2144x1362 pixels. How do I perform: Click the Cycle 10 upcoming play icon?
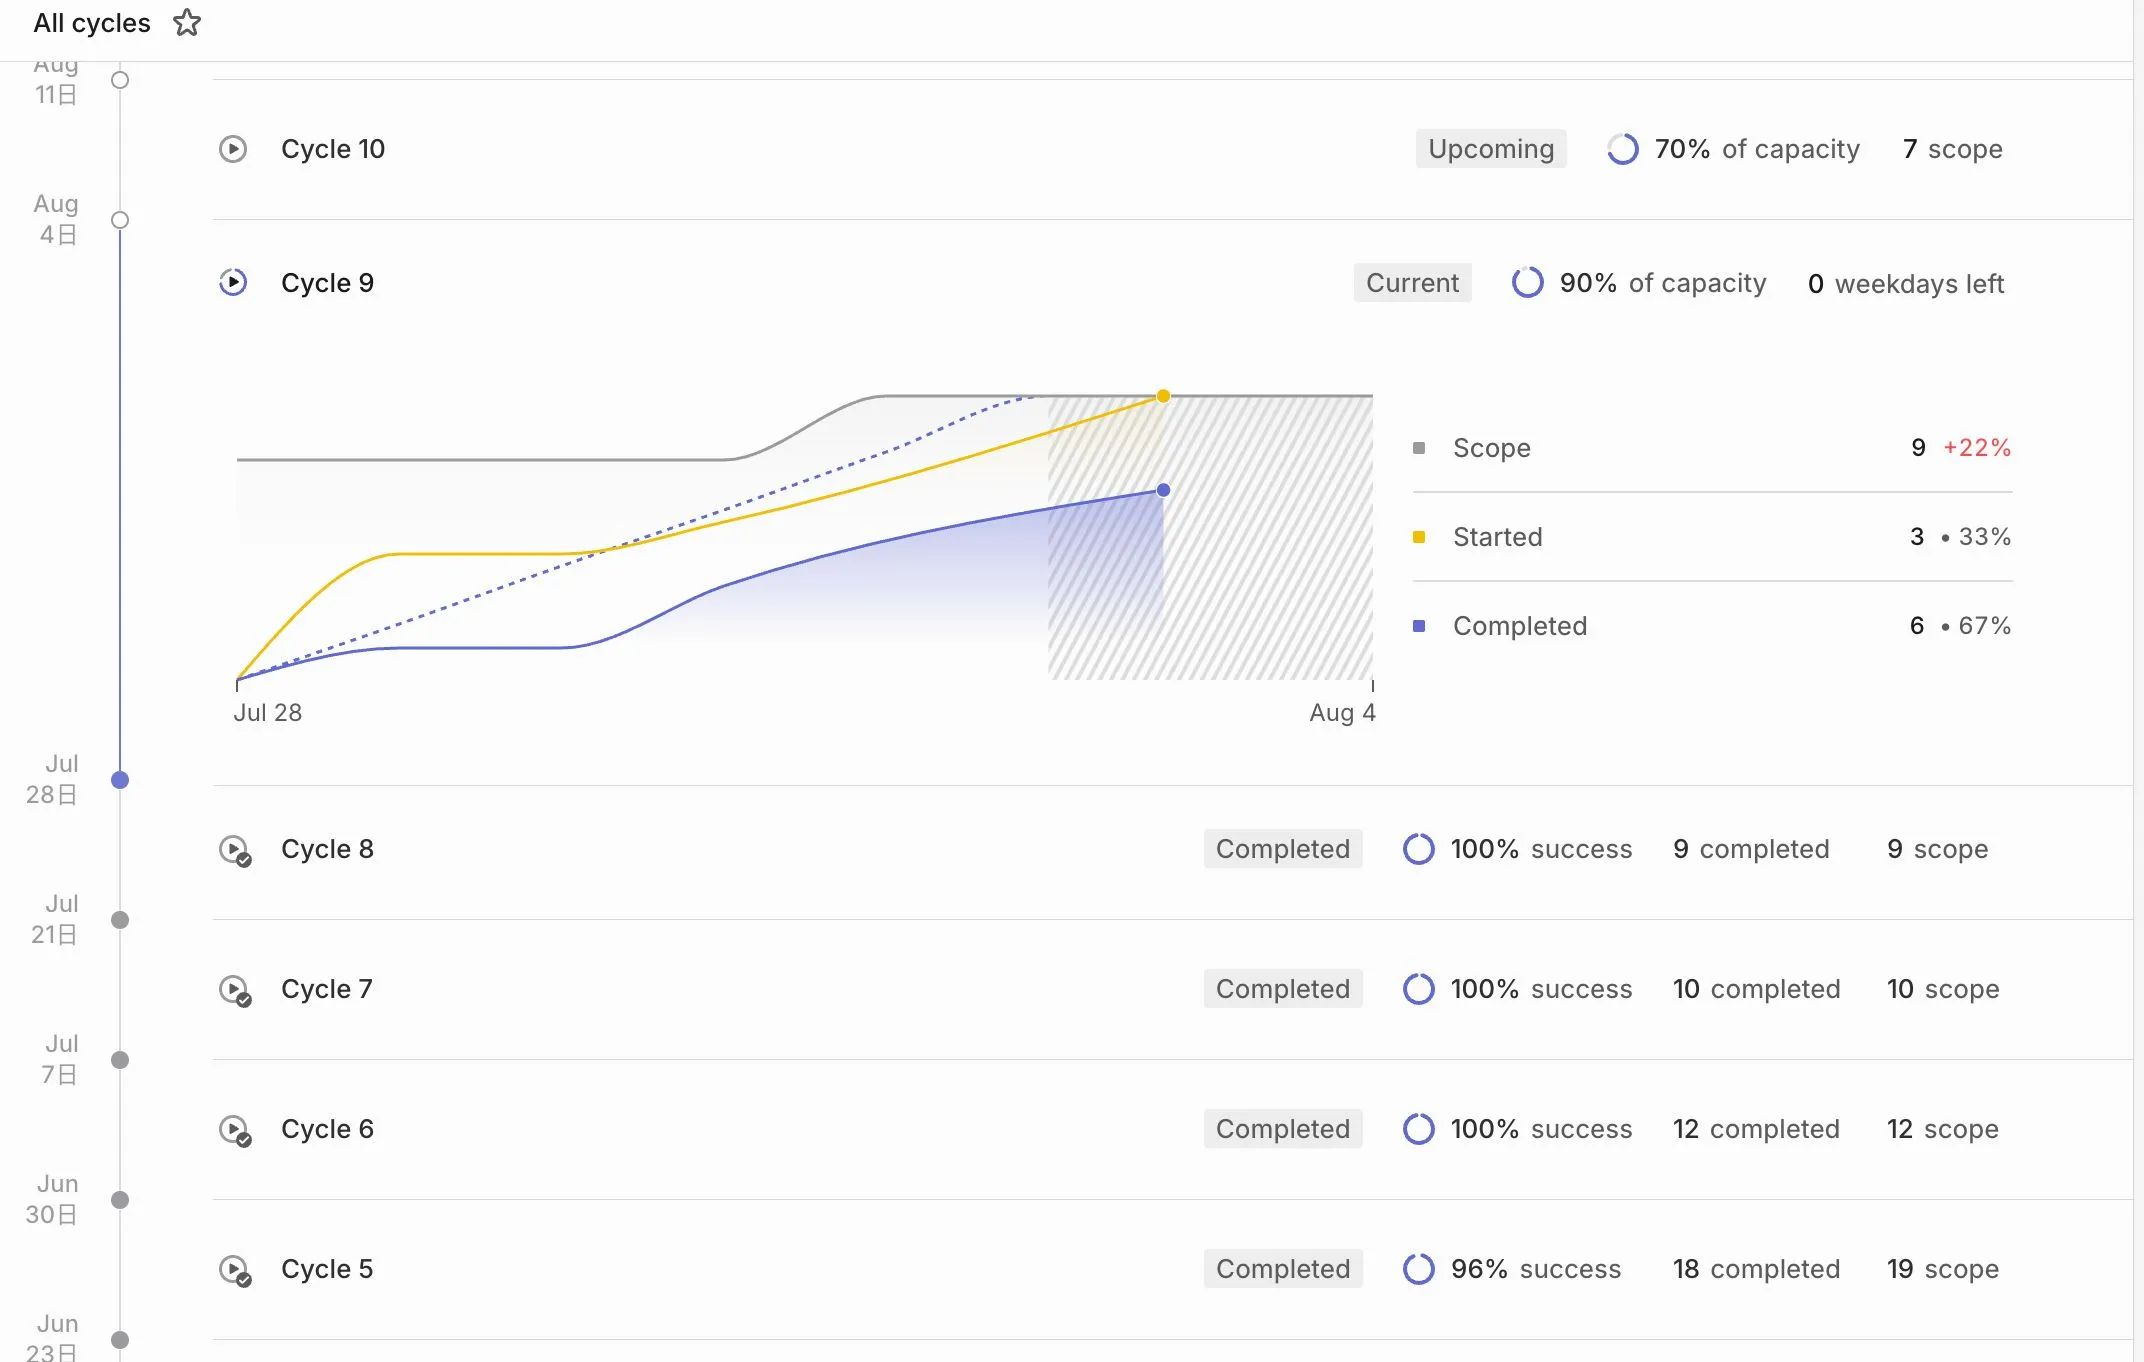pos(233,149)
